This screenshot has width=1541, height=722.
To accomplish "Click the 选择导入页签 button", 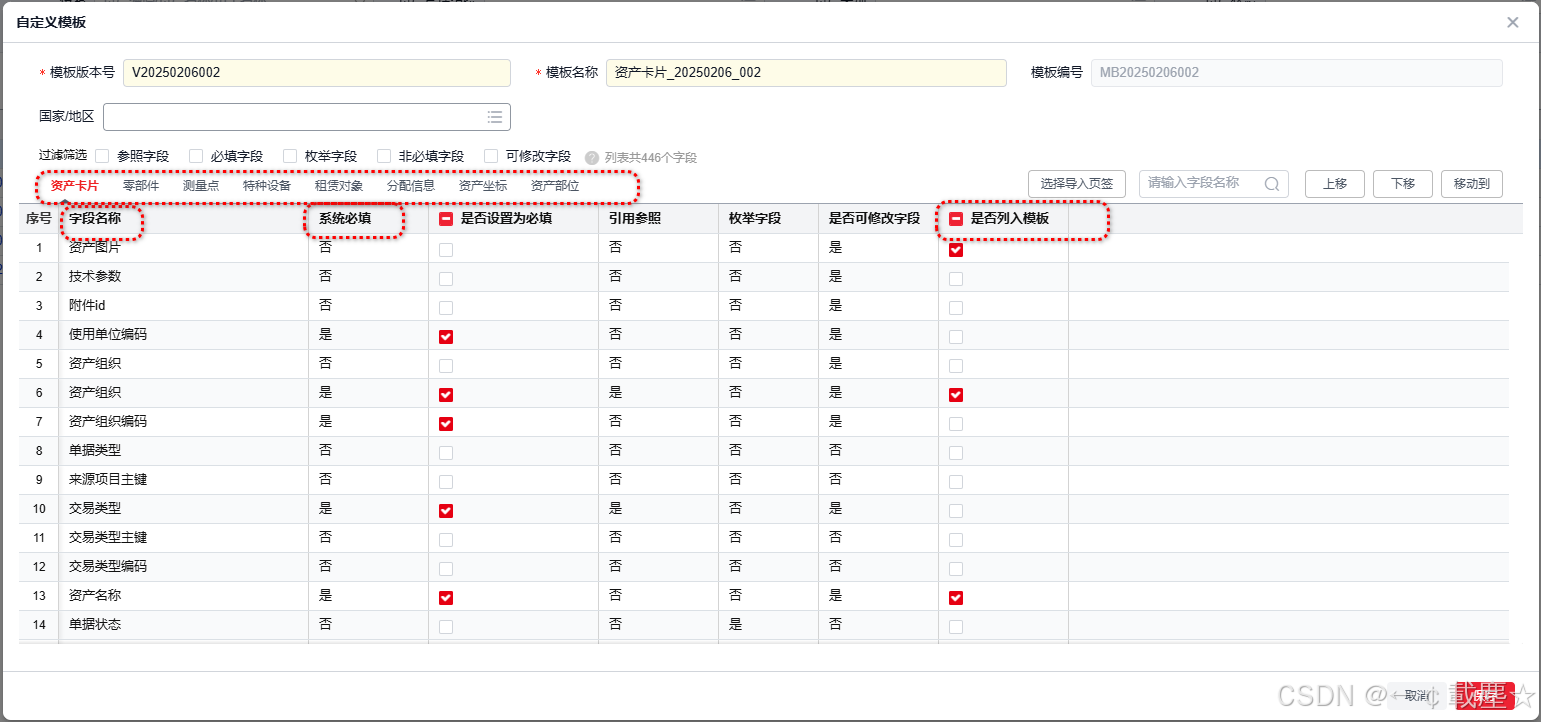I will click(x=1077, y=184).
